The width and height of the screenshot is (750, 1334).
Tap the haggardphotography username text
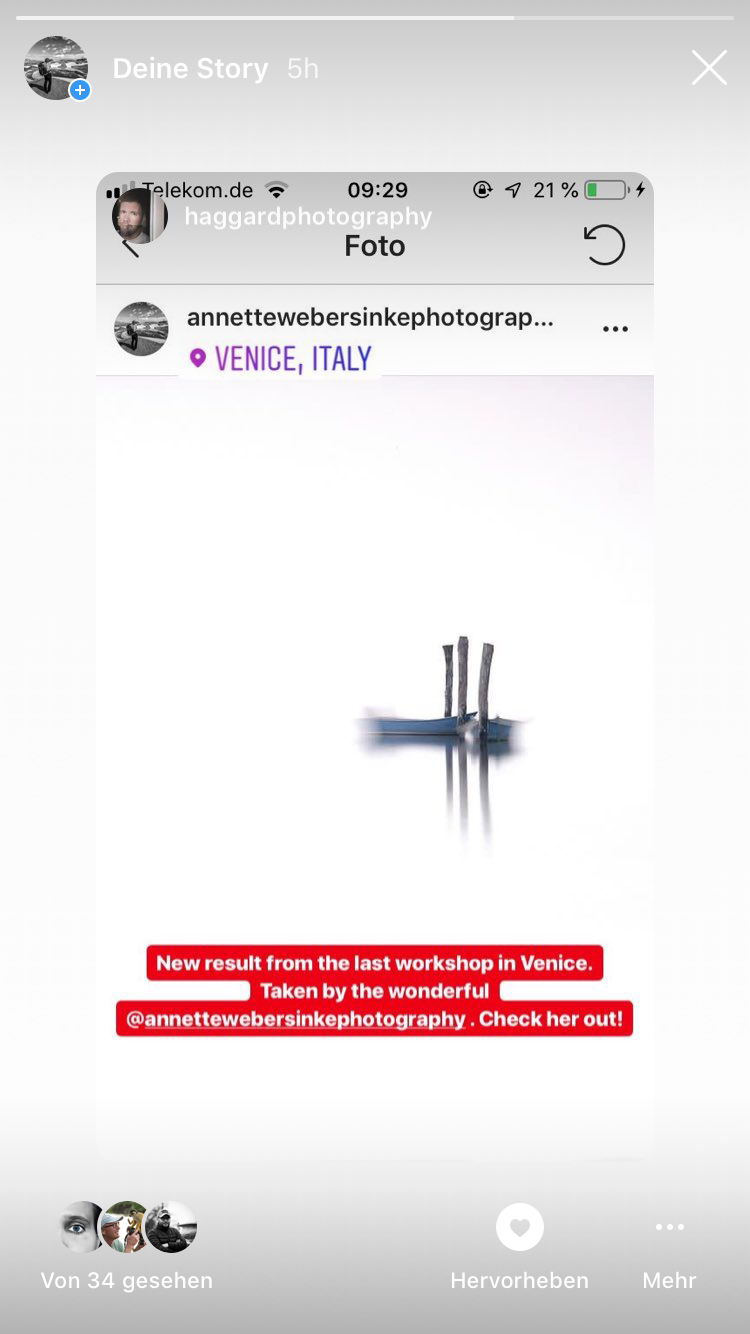[x=308, y=216]
